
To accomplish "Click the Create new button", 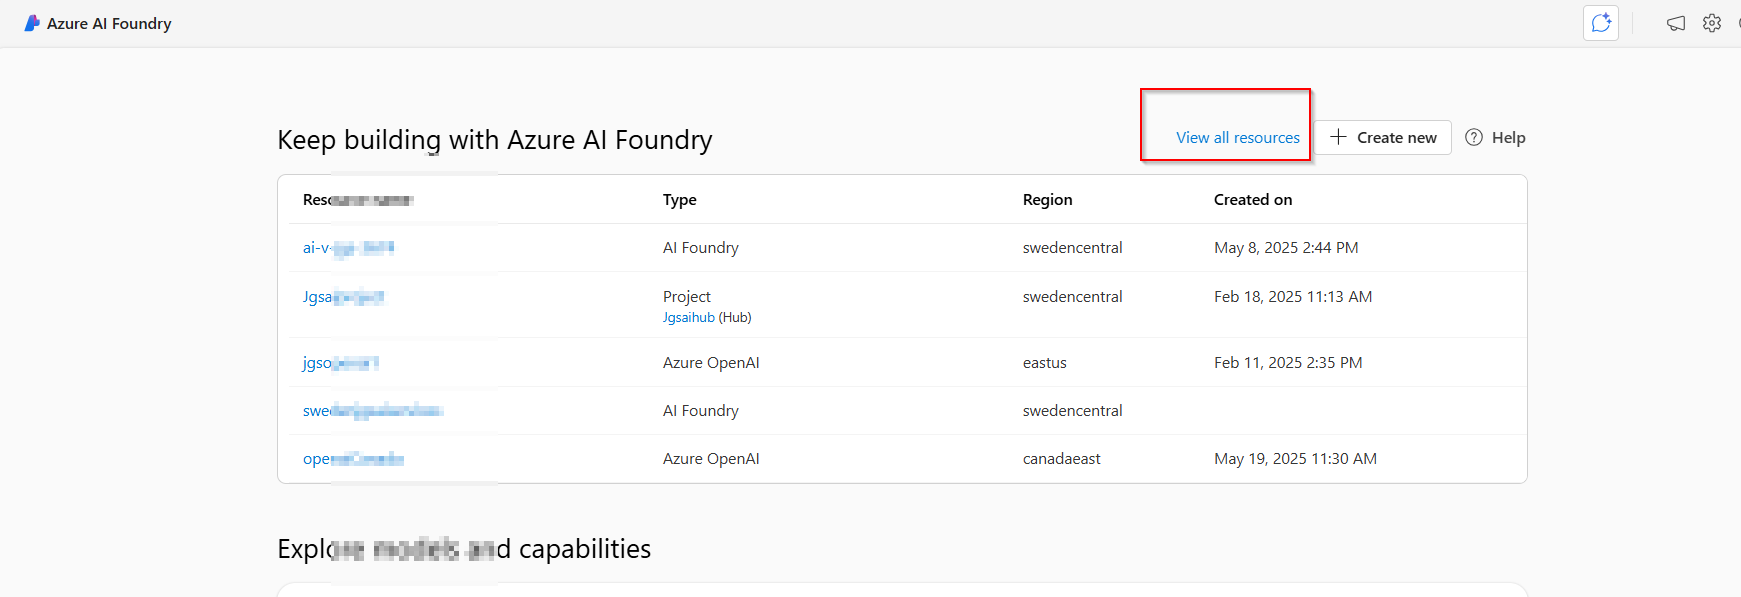I will click(x=1383, y=138).
